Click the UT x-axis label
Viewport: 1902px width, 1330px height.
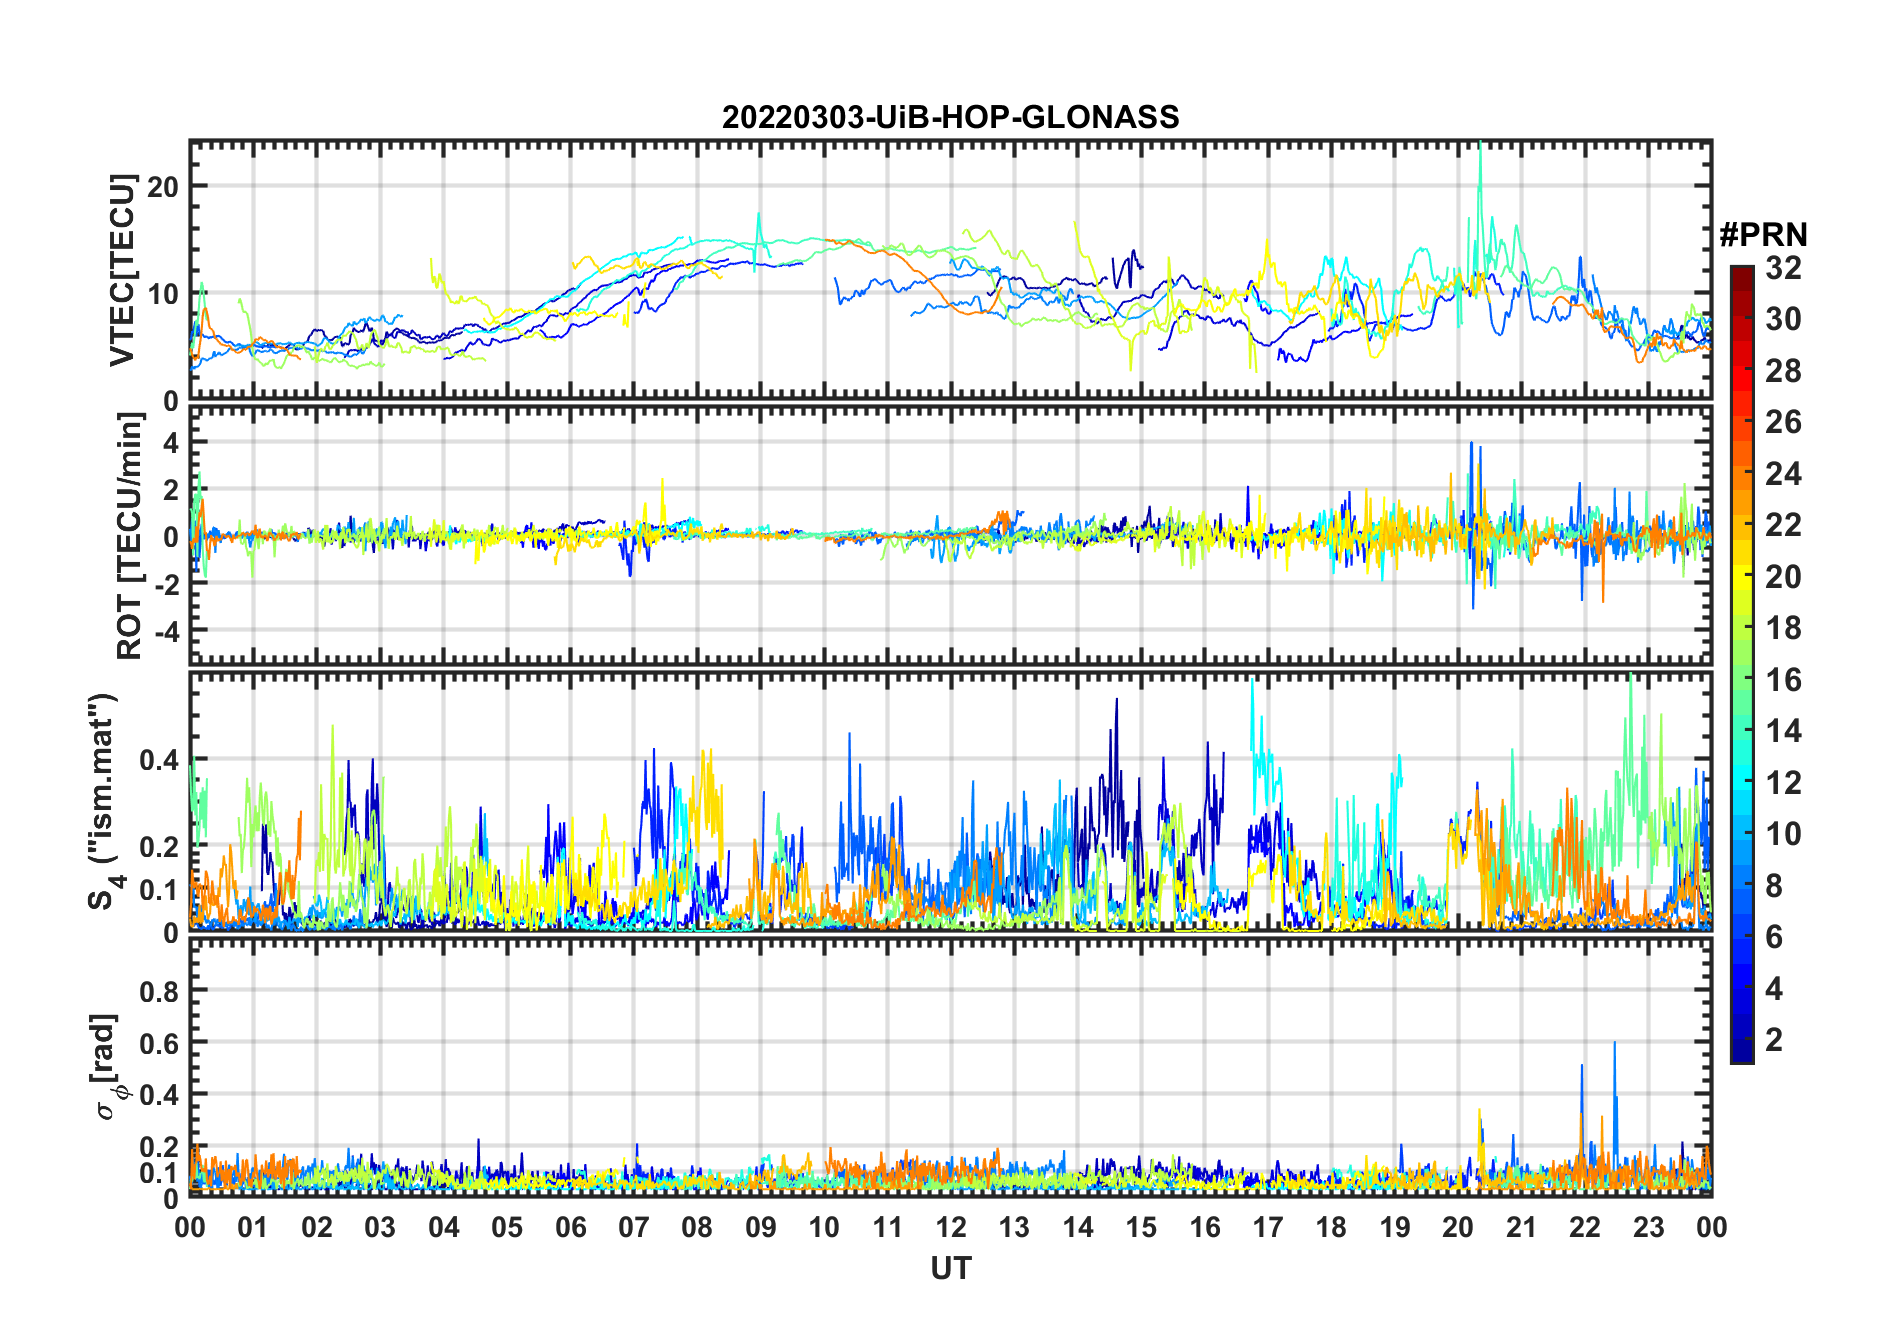pyautogui.click(x=950, y=1268)
